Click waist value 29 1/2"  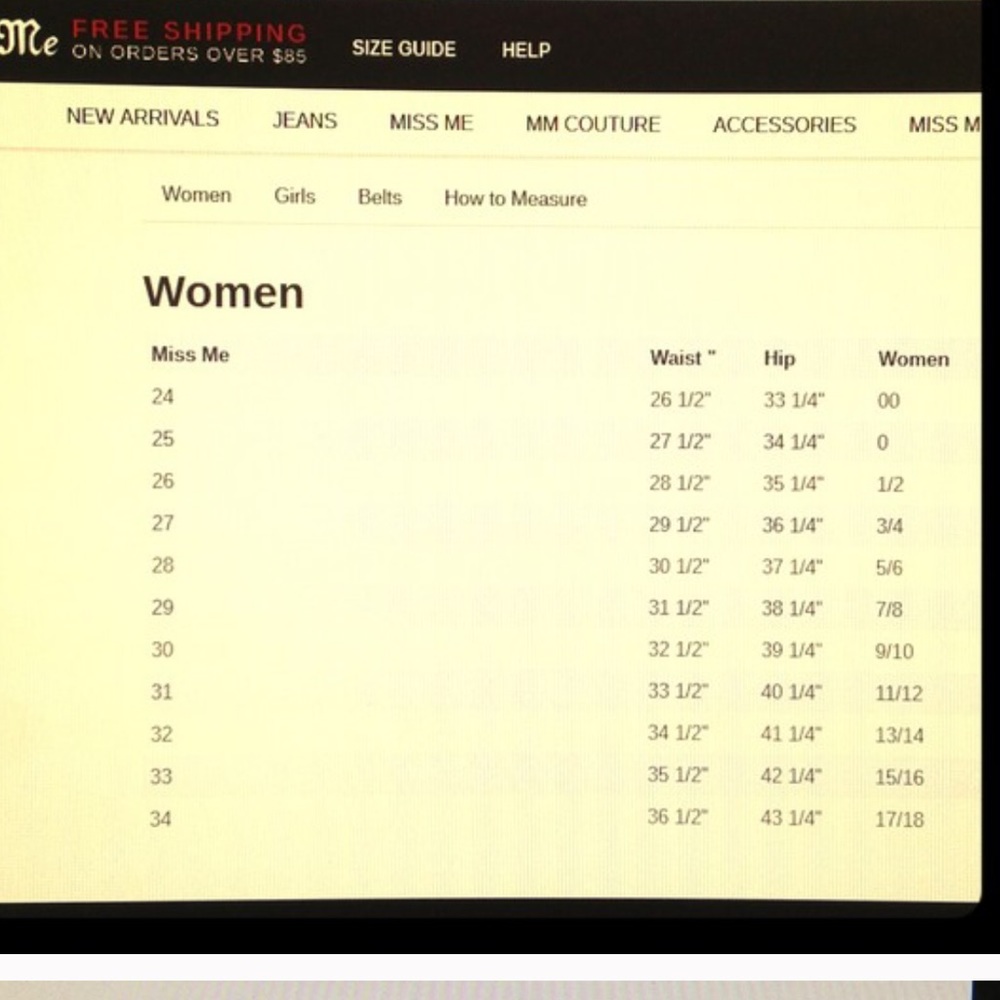(x=679, y=525)
